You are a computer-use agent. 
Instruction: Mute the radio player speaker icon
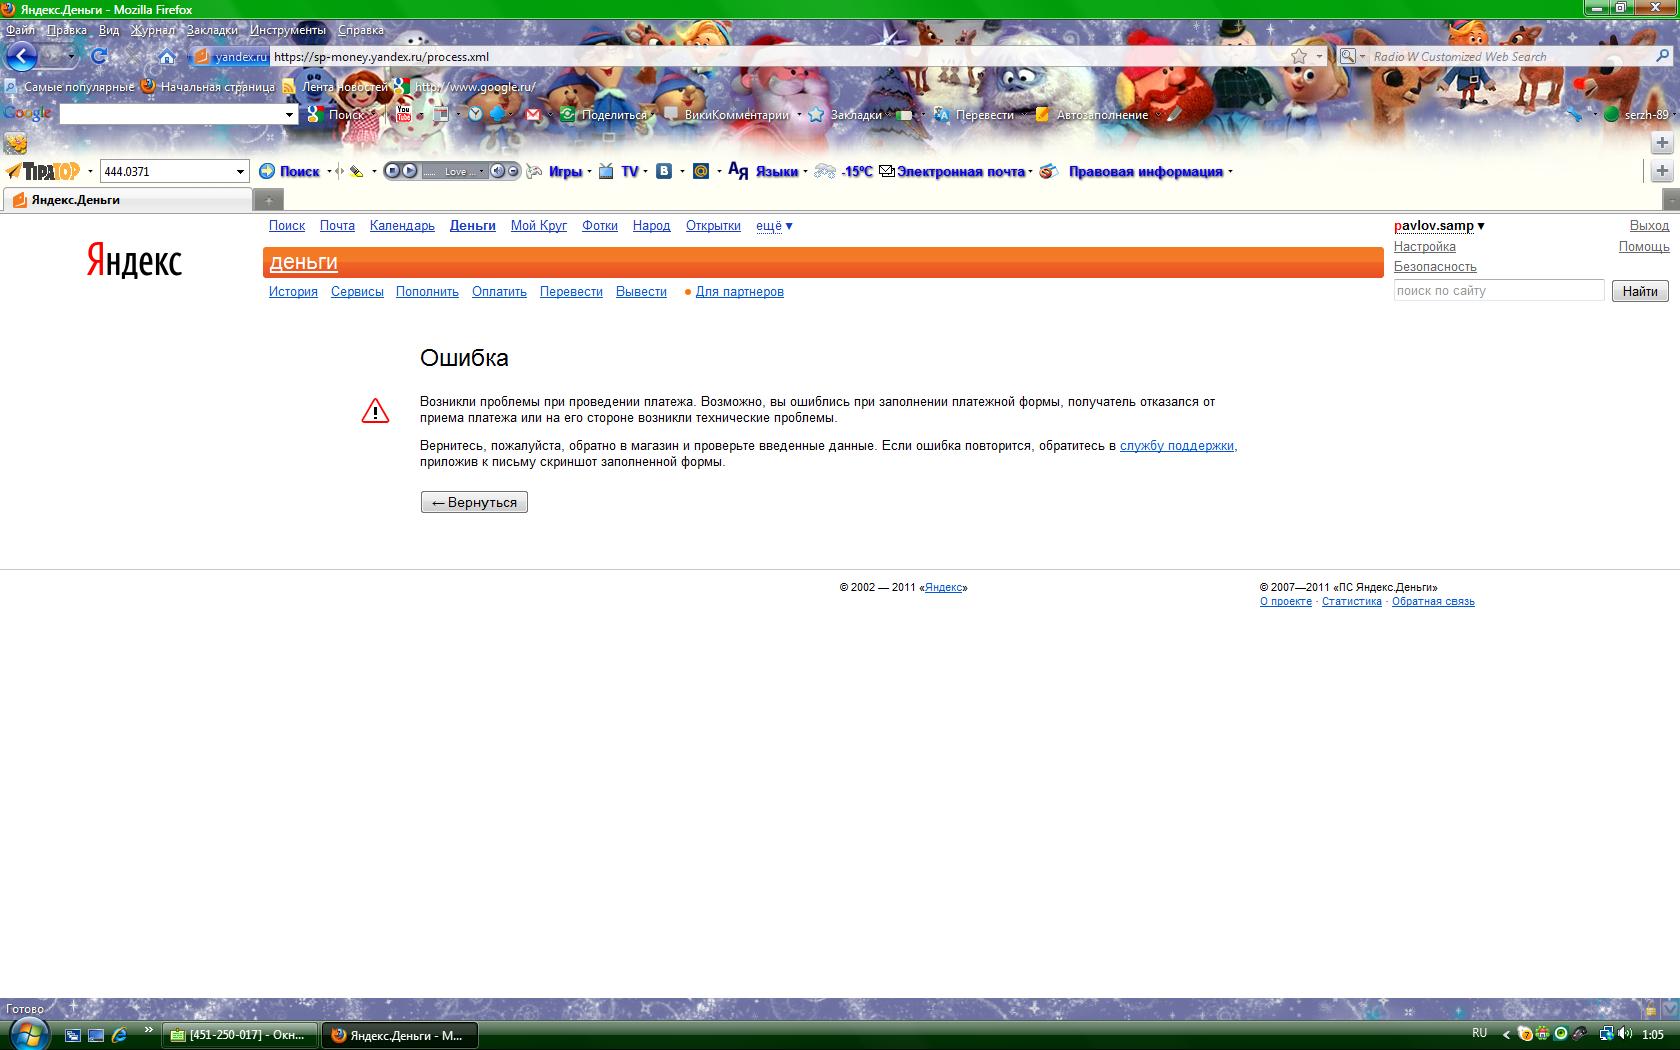[497, 171]
